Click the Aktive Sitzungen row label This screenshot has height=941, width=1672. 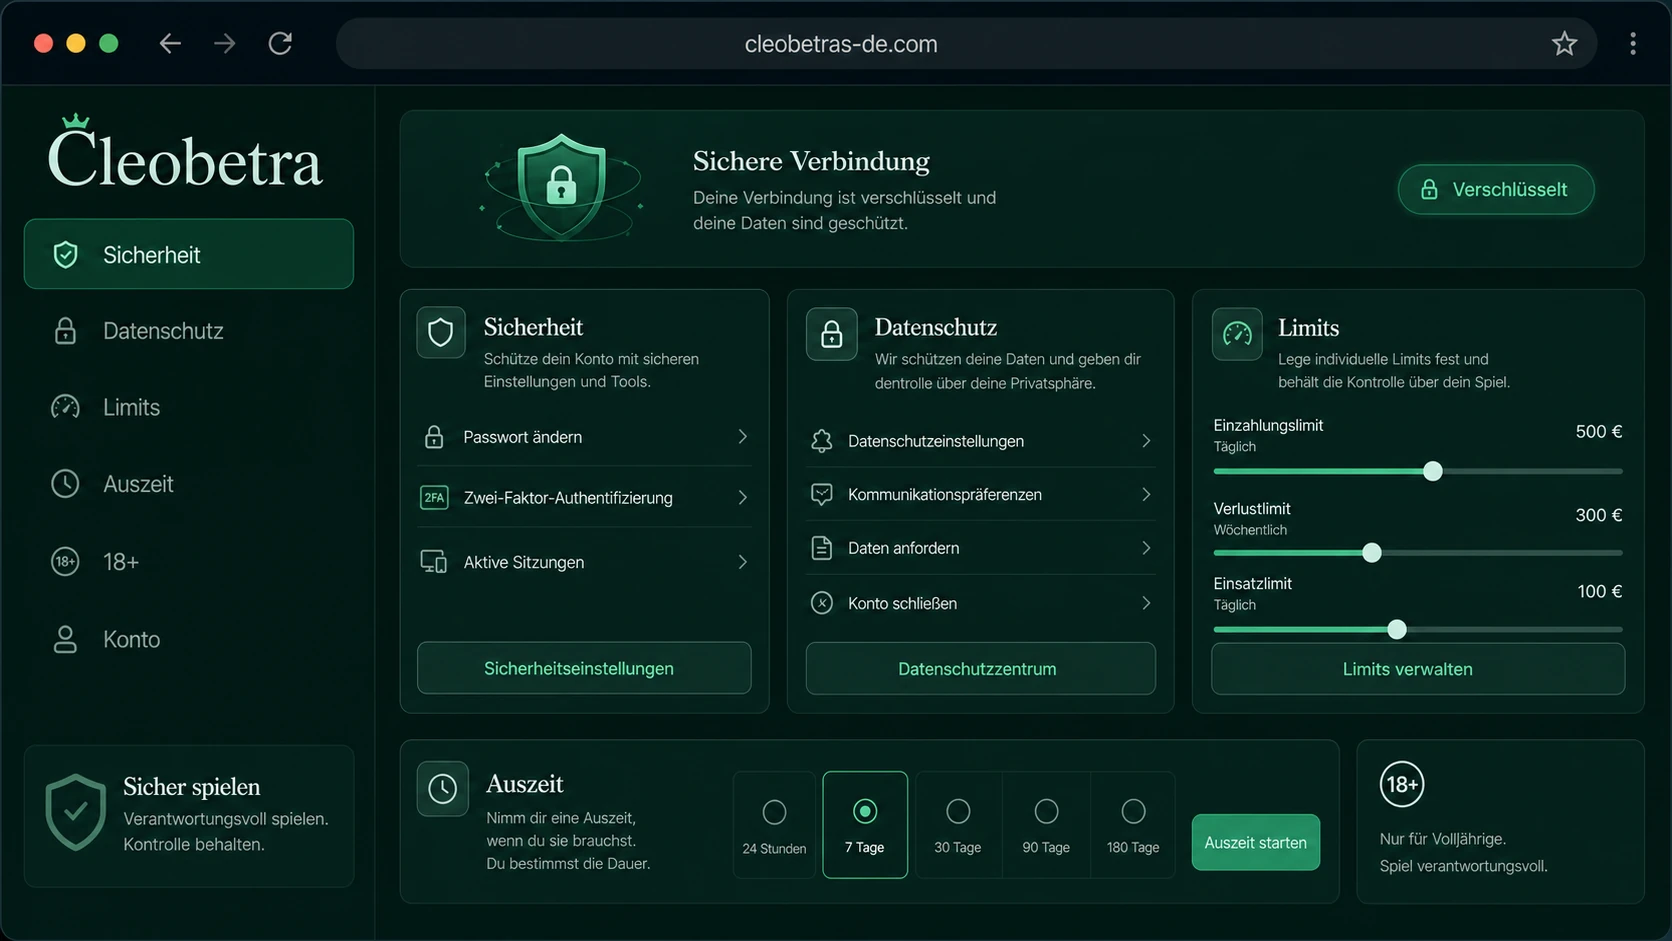(x=523, y=562)
